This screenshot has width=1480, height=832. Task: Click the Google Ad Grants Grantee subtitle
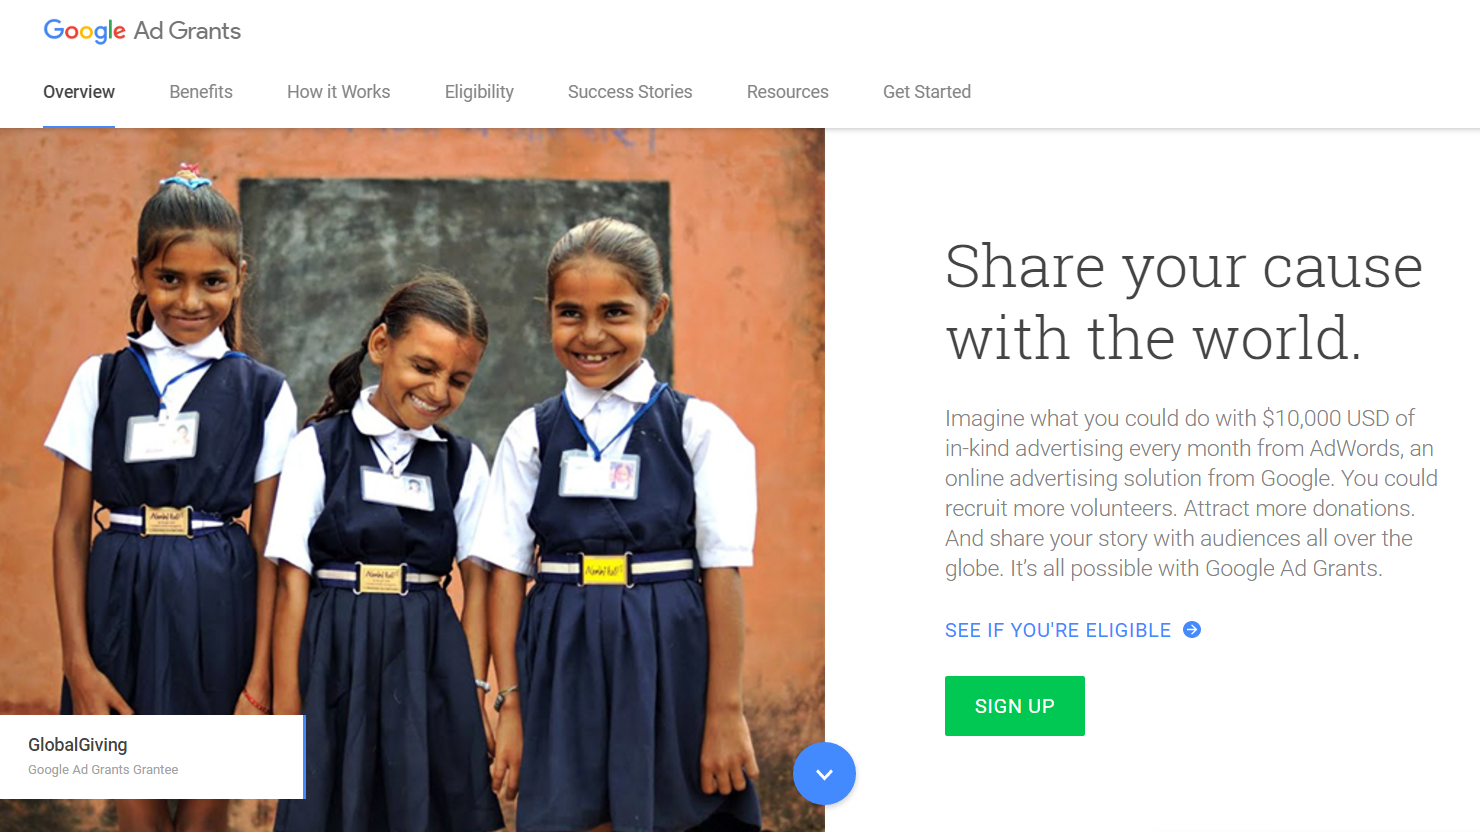[103, 770]
